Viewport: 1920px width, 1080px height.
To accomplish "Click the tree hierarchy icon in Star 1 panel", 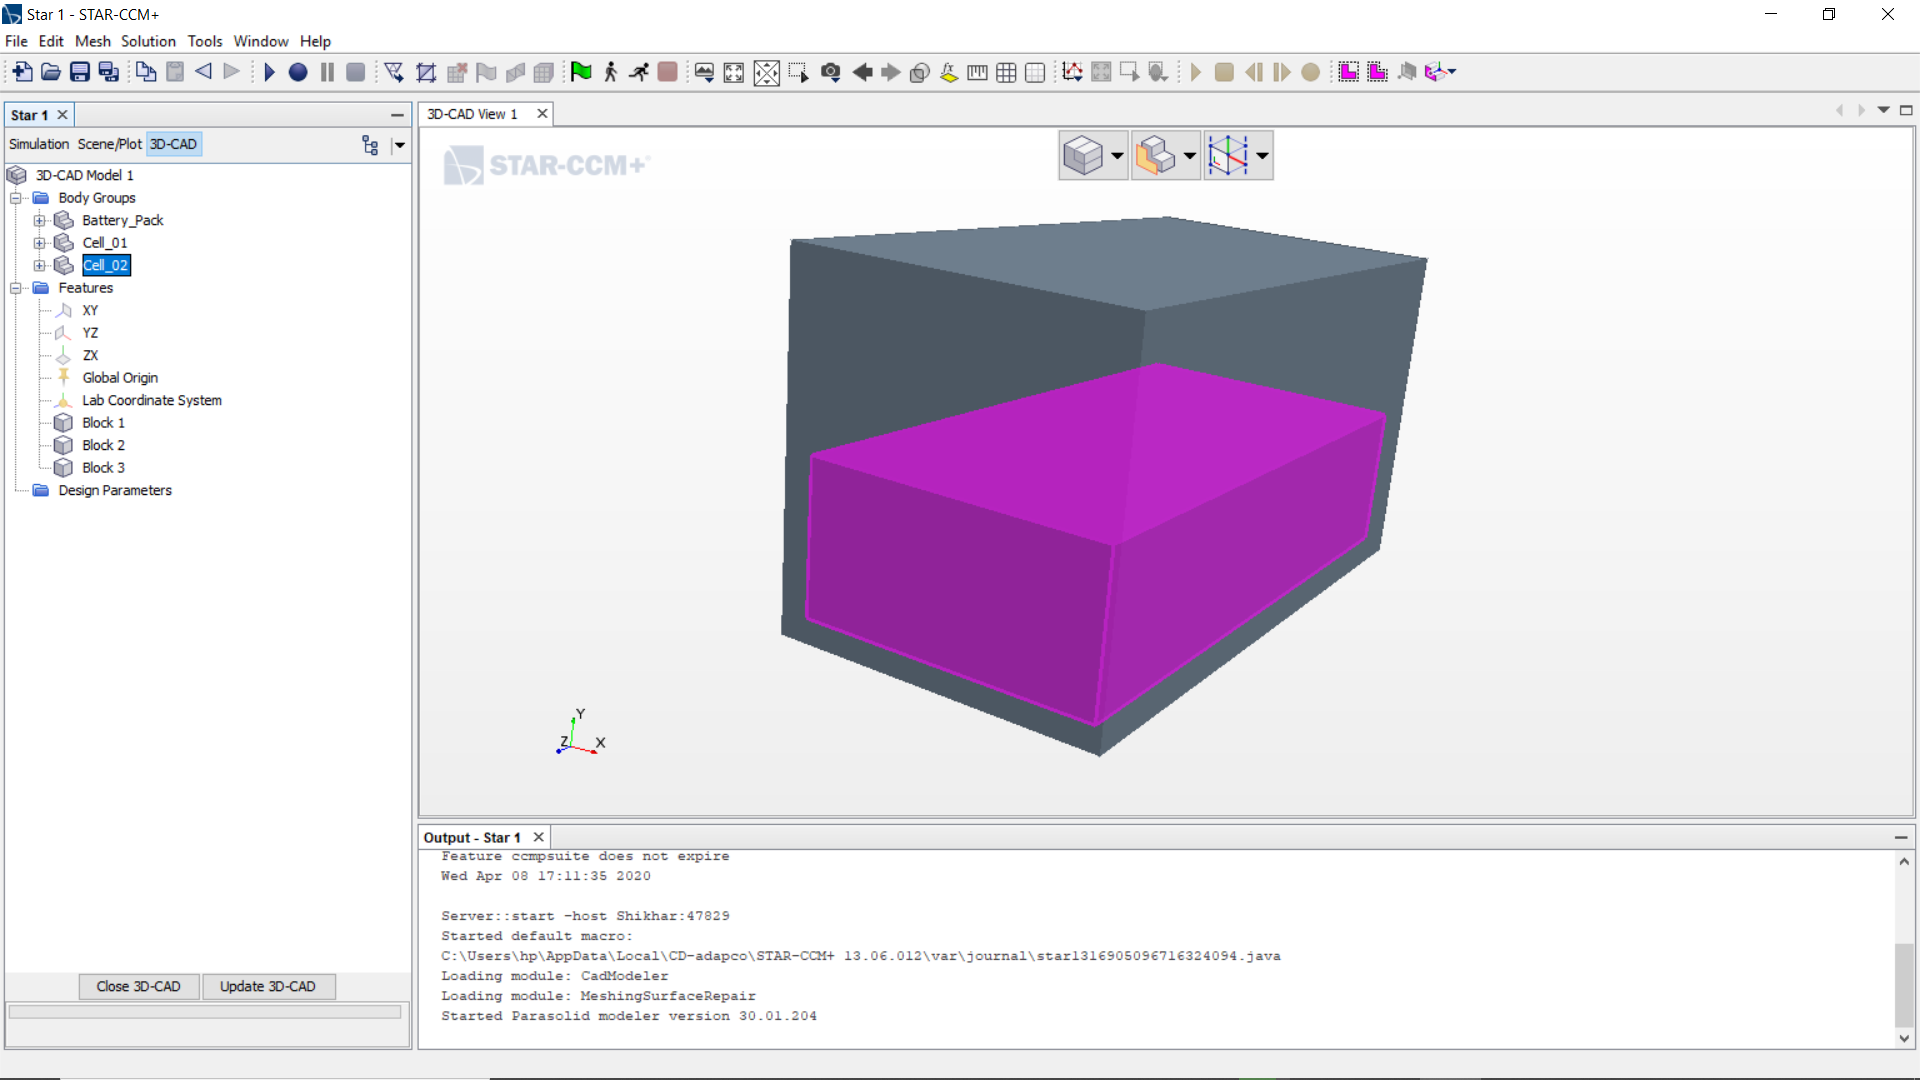I will (x=370, y=145).
